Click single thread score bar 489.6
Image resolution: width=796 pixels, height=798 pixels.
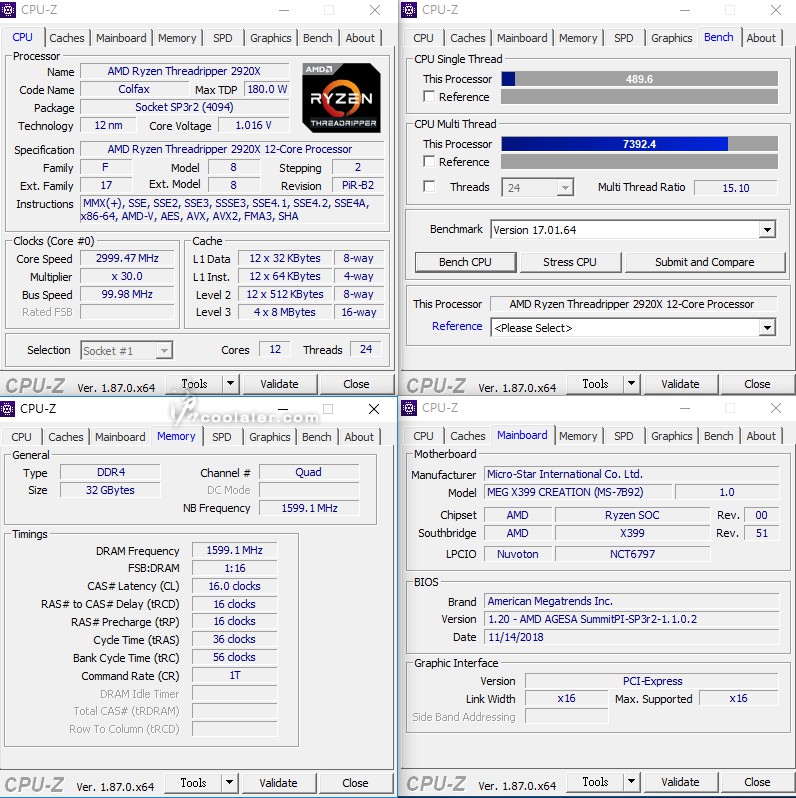639,79
